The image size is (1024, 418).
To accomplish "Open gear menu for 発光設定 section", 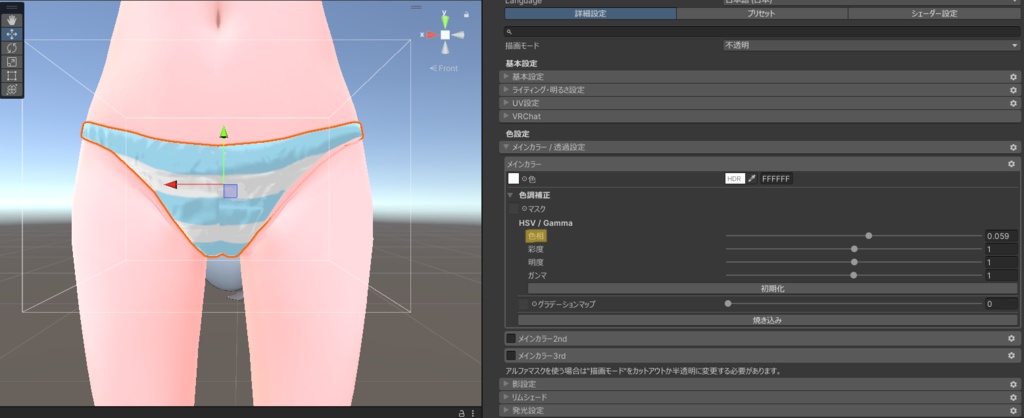I will click(1014, 411).
